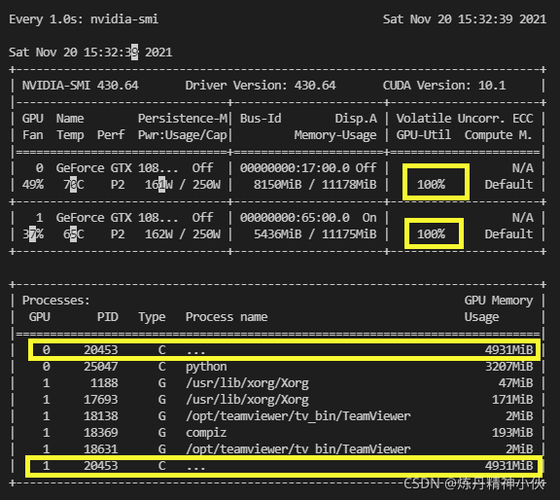Click GPU 1 power '162W / 250W'
Image resolution: width=560 pixels, height=500 pixels.
(182, 234)
